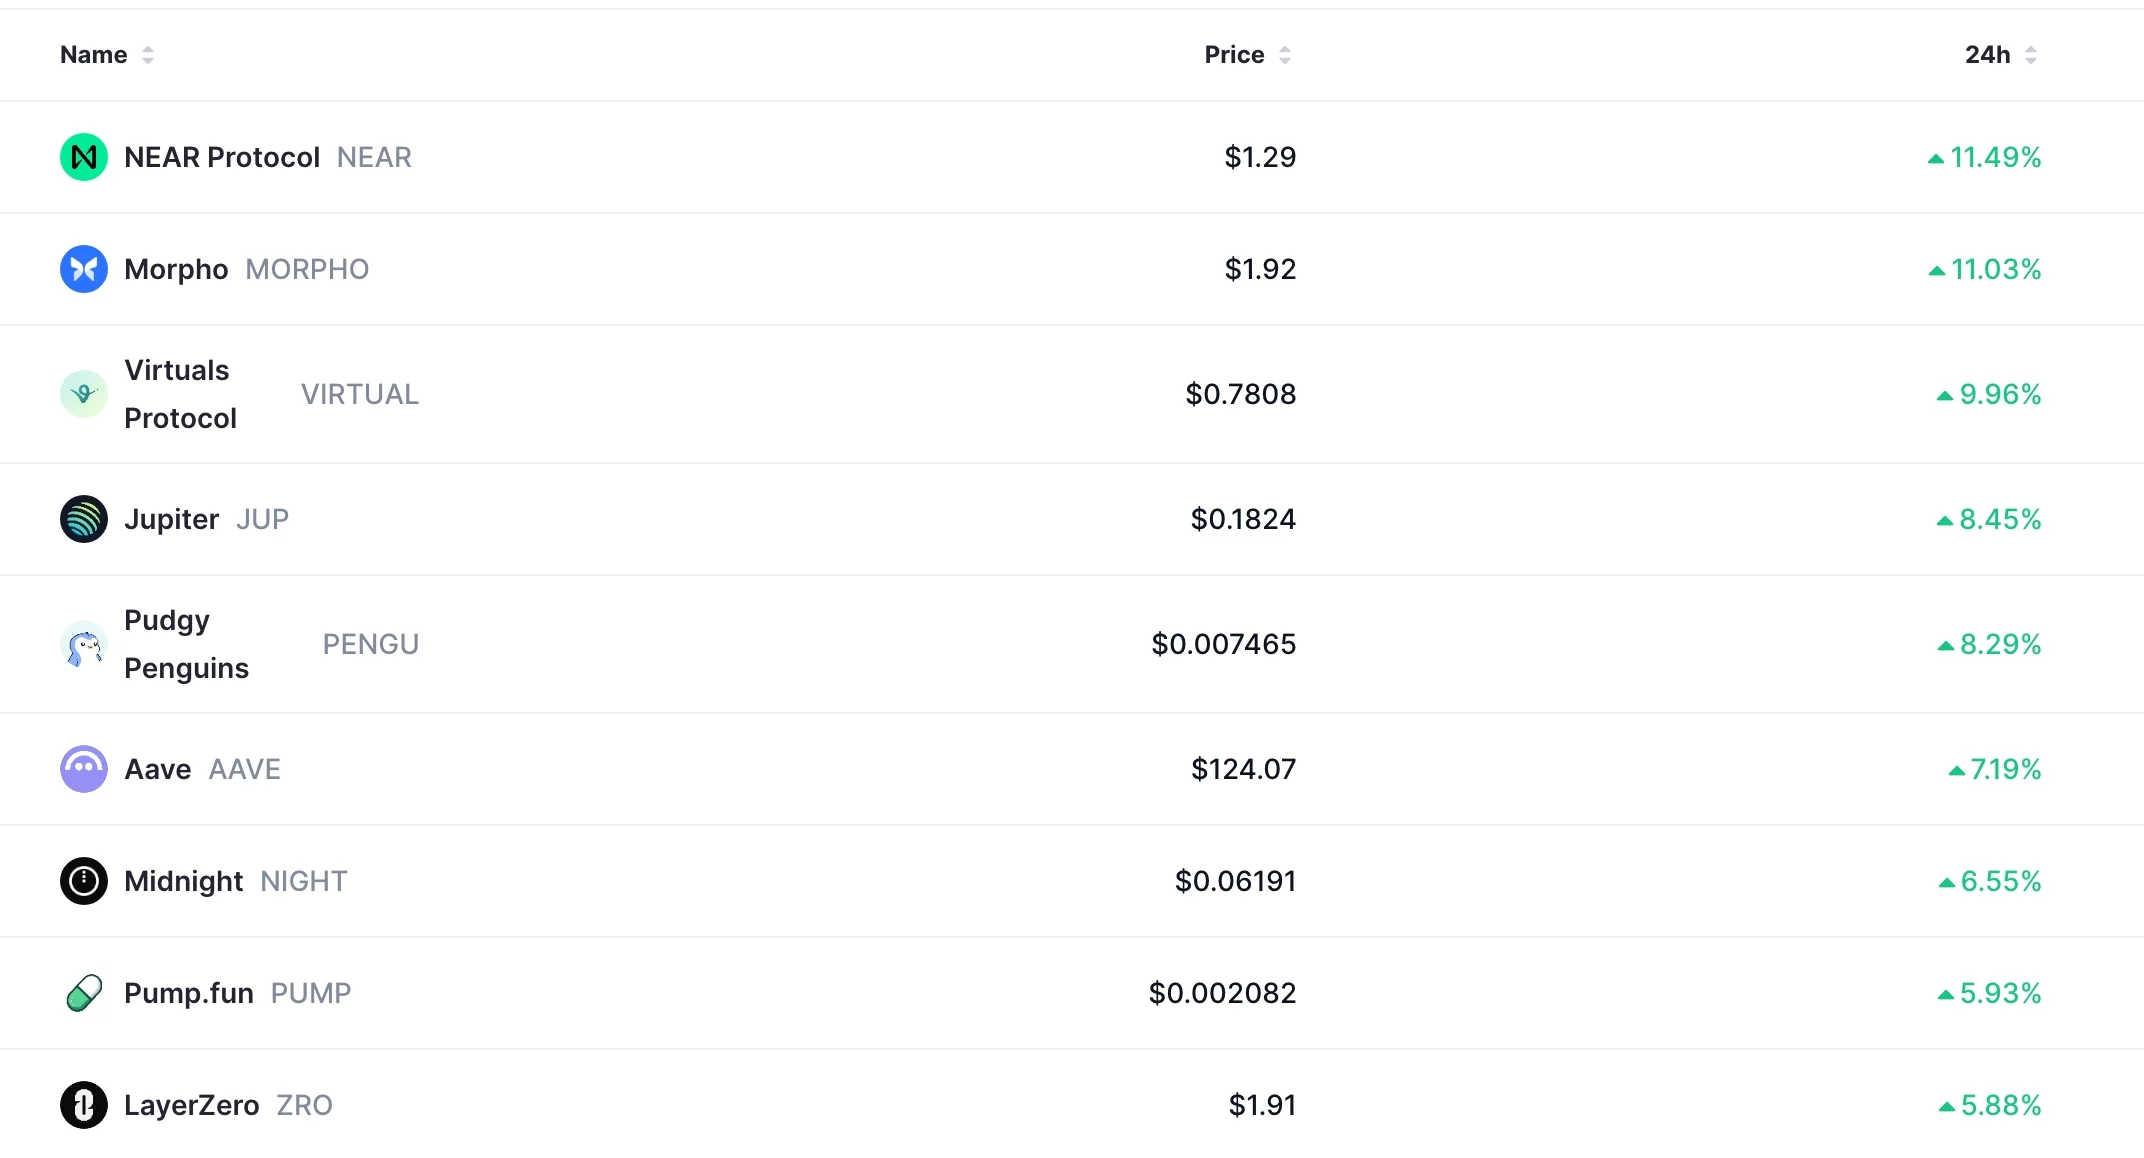Viewport: 2144px width, 1158px height.
Task: Click the Name column header
Action: point(93,55)
